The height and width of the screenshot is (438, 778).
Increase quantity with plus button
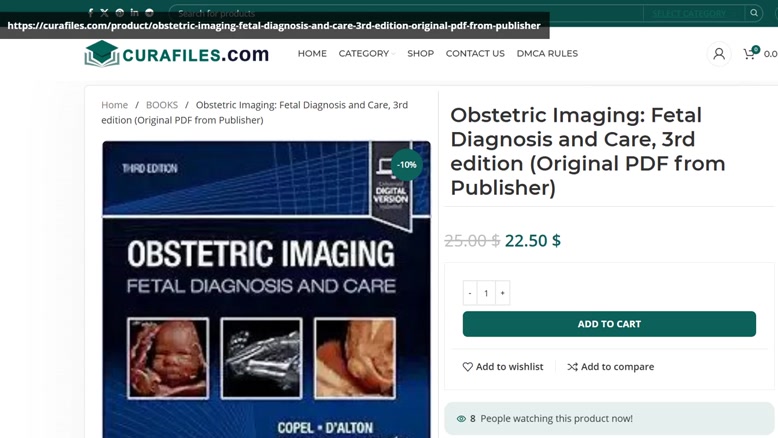[x=503, y=293]
